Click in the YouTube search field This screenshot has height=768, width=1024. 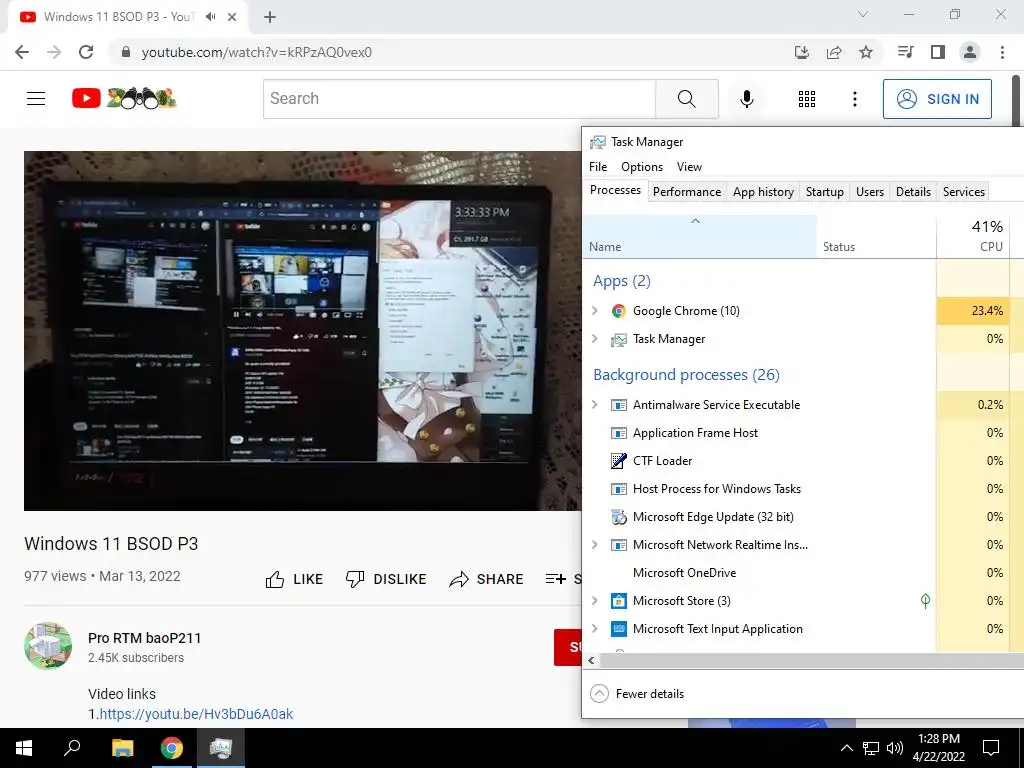(x=459, y=99)
